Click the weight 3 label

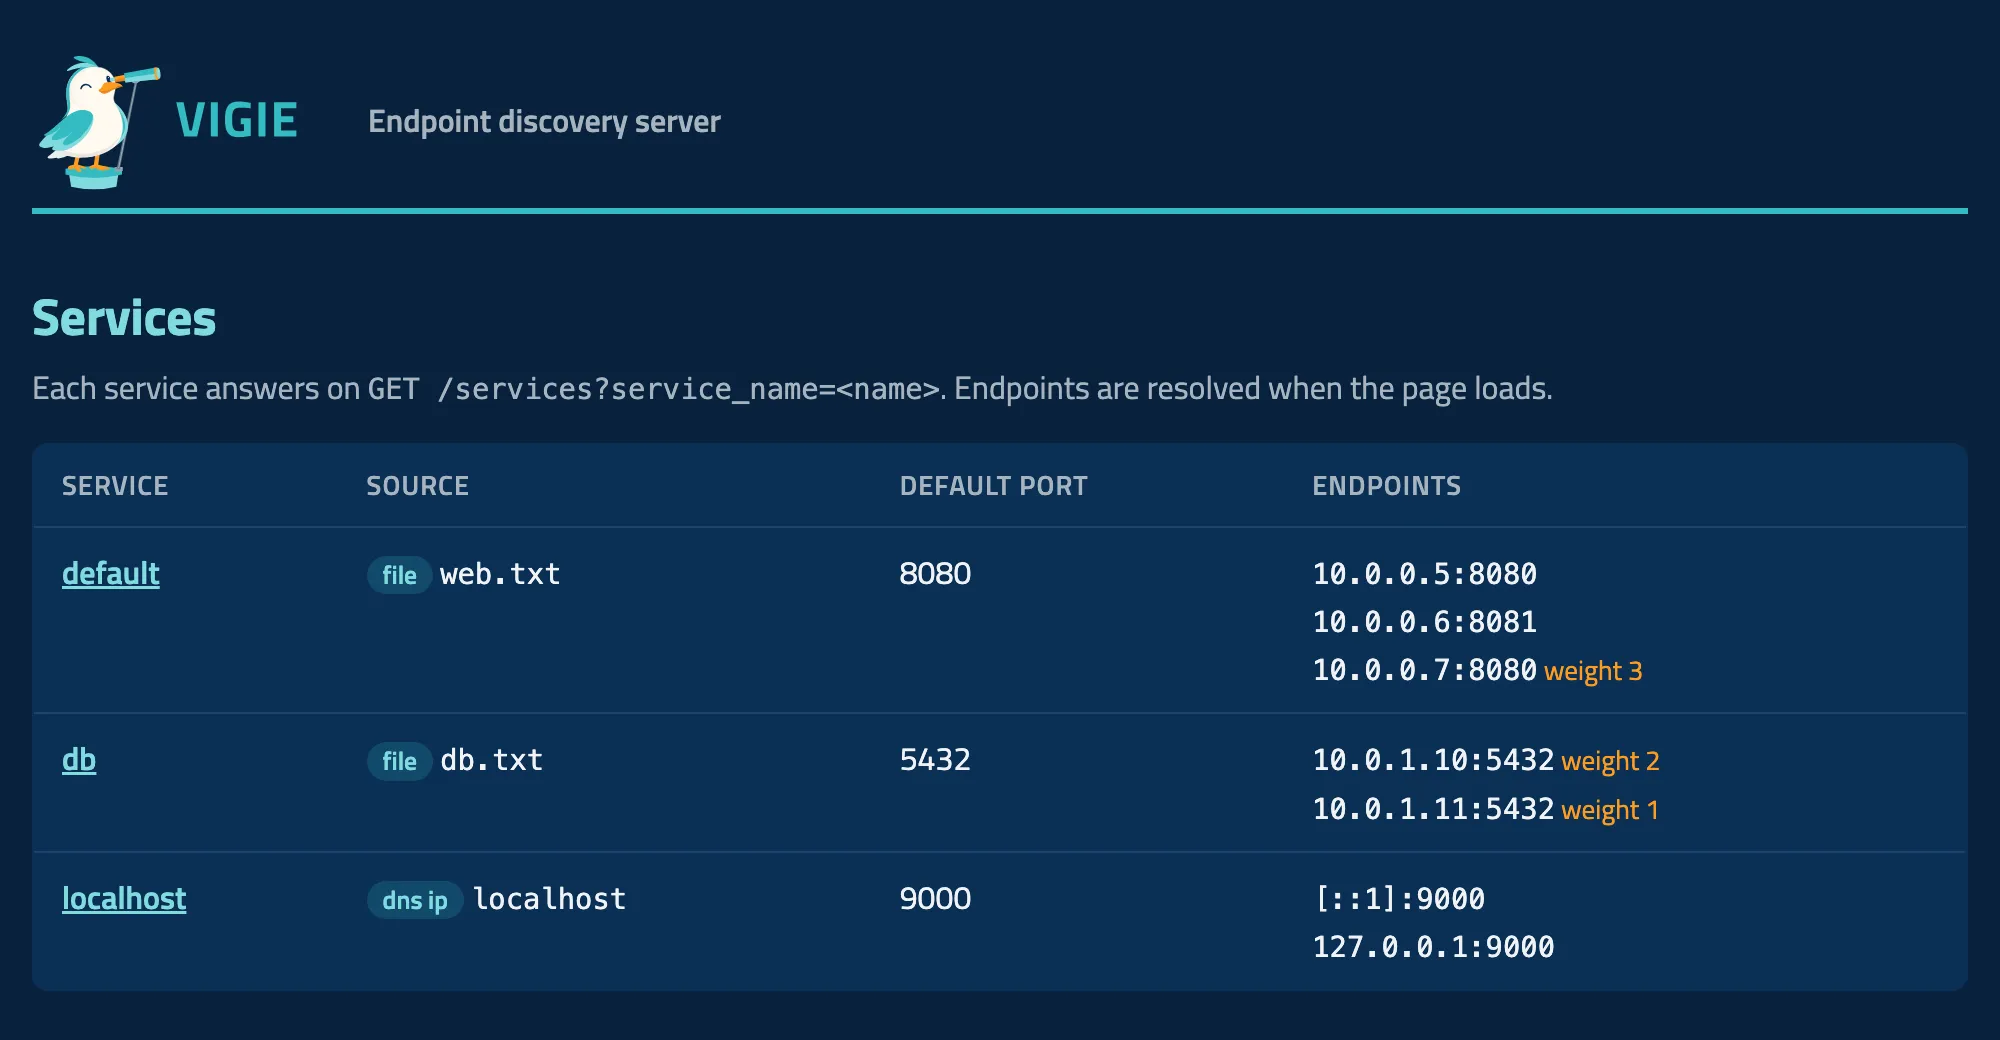tap(1593, 671)
